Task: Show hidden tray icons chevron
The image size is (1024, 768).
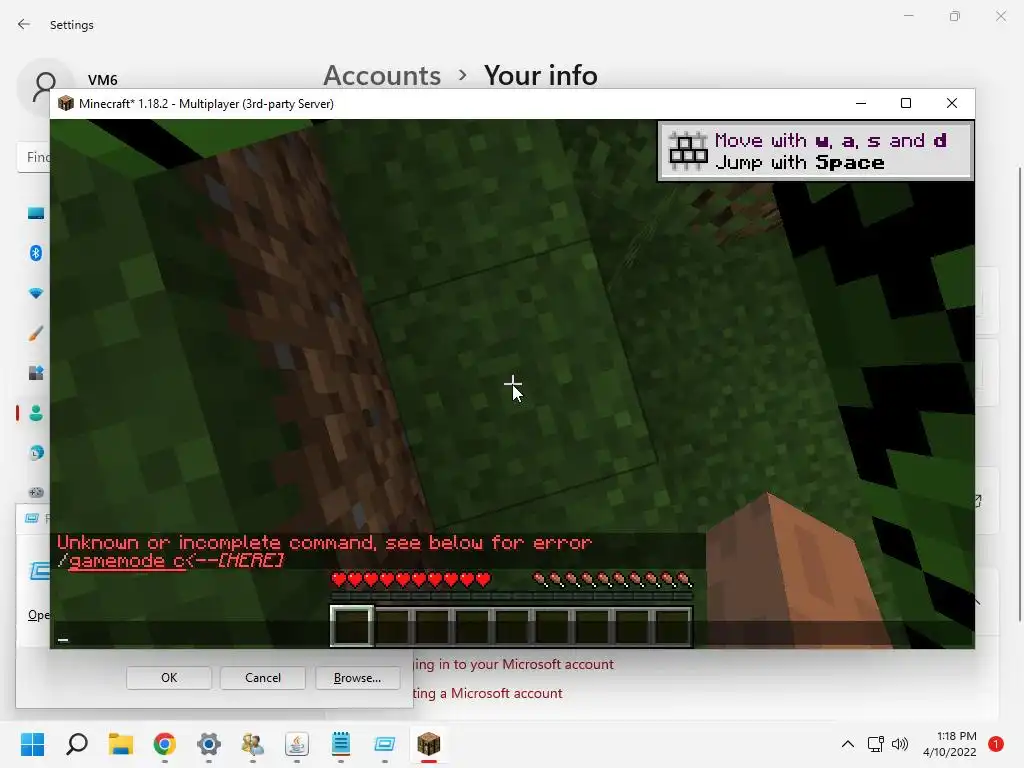Action: tap(848, 744)
